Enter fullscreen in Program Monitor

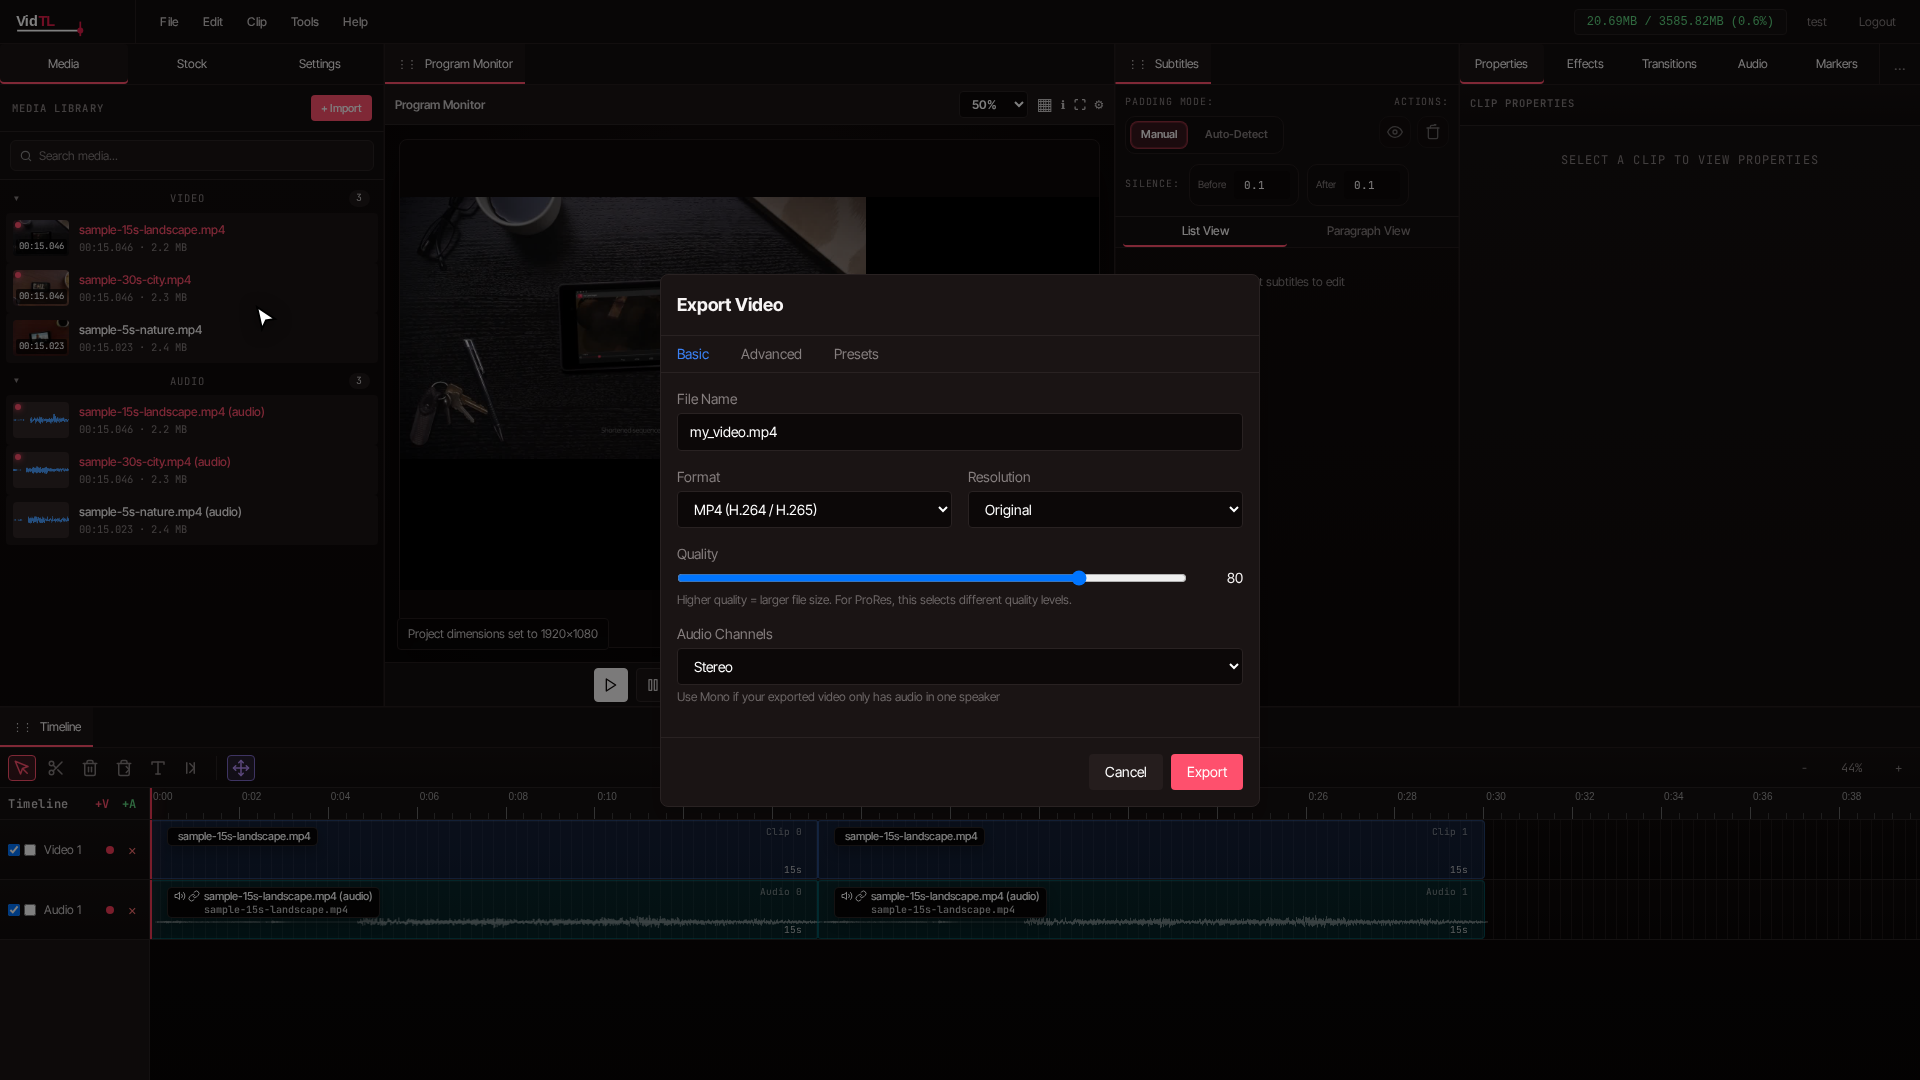coord(1080,105)
